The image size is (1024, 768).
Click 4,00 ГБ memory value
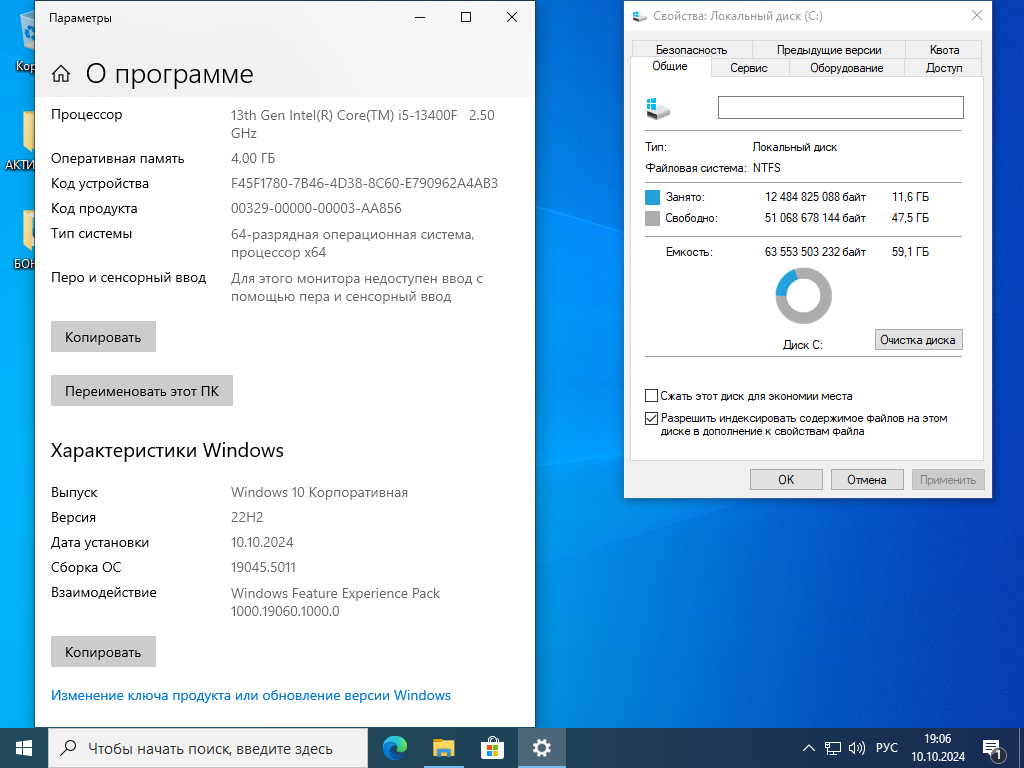click(x=253, y=159)
